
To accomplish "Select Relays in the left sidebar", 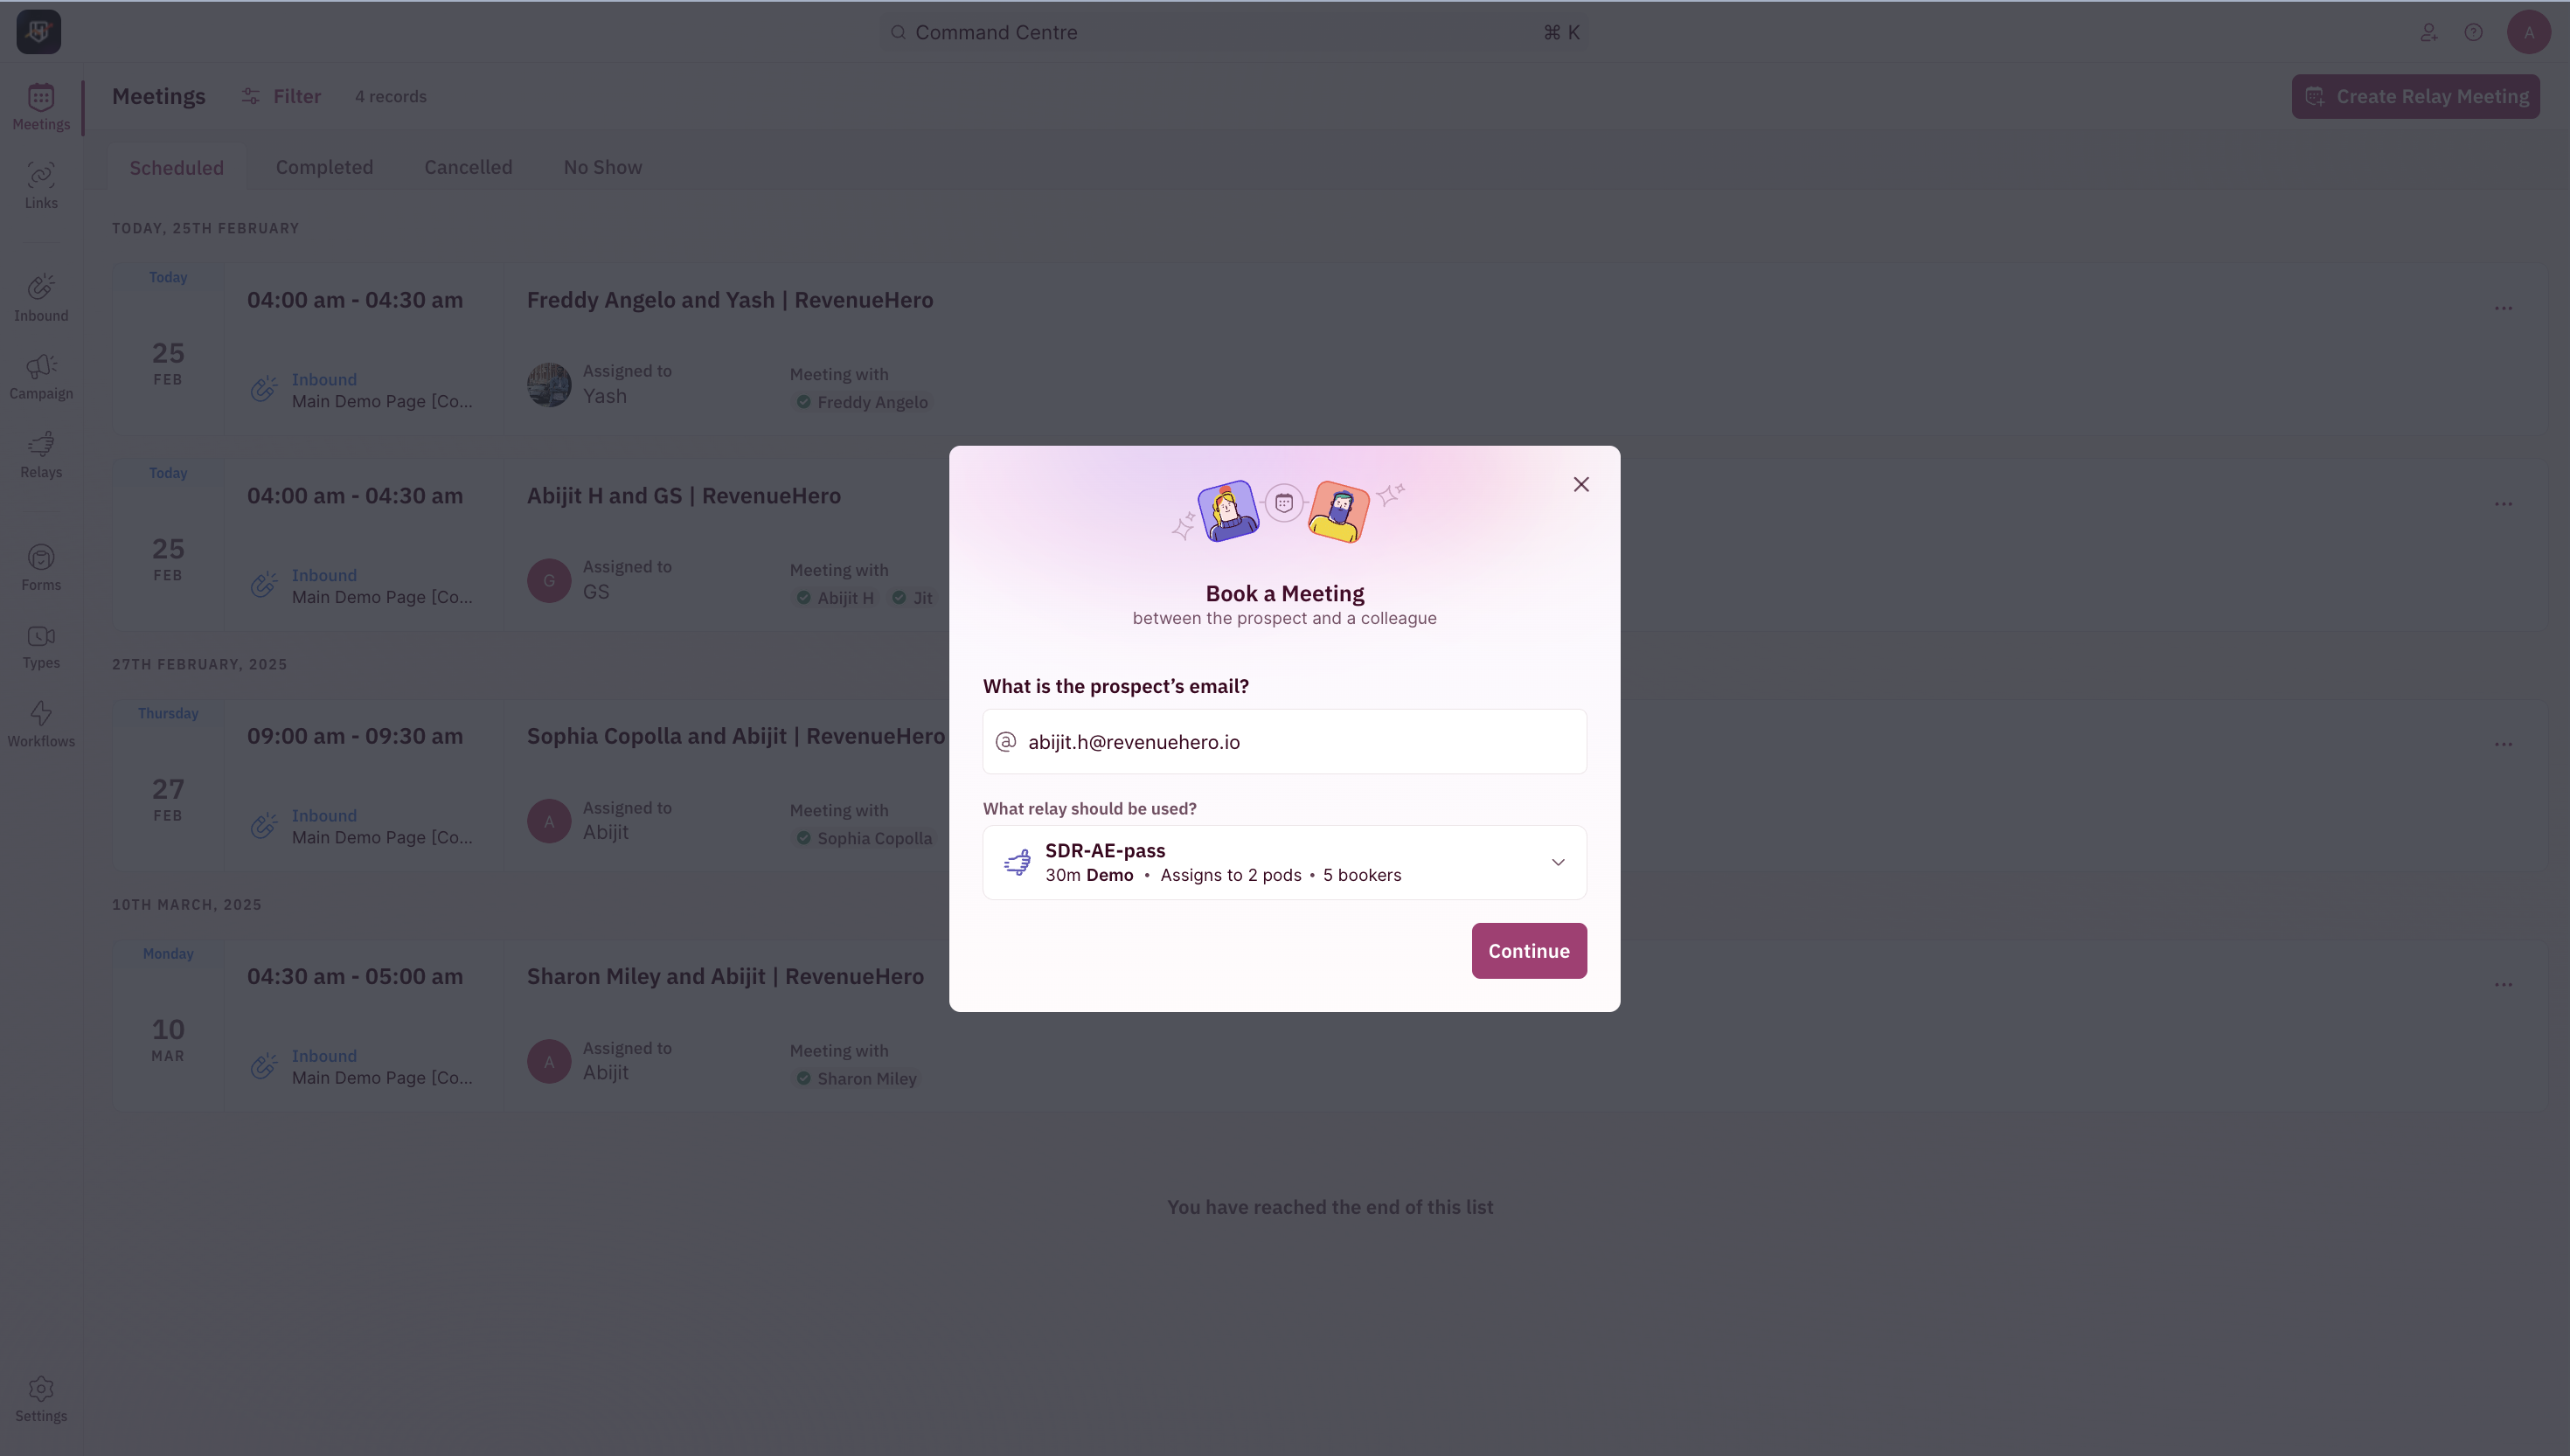I will (x=41, y=455).
